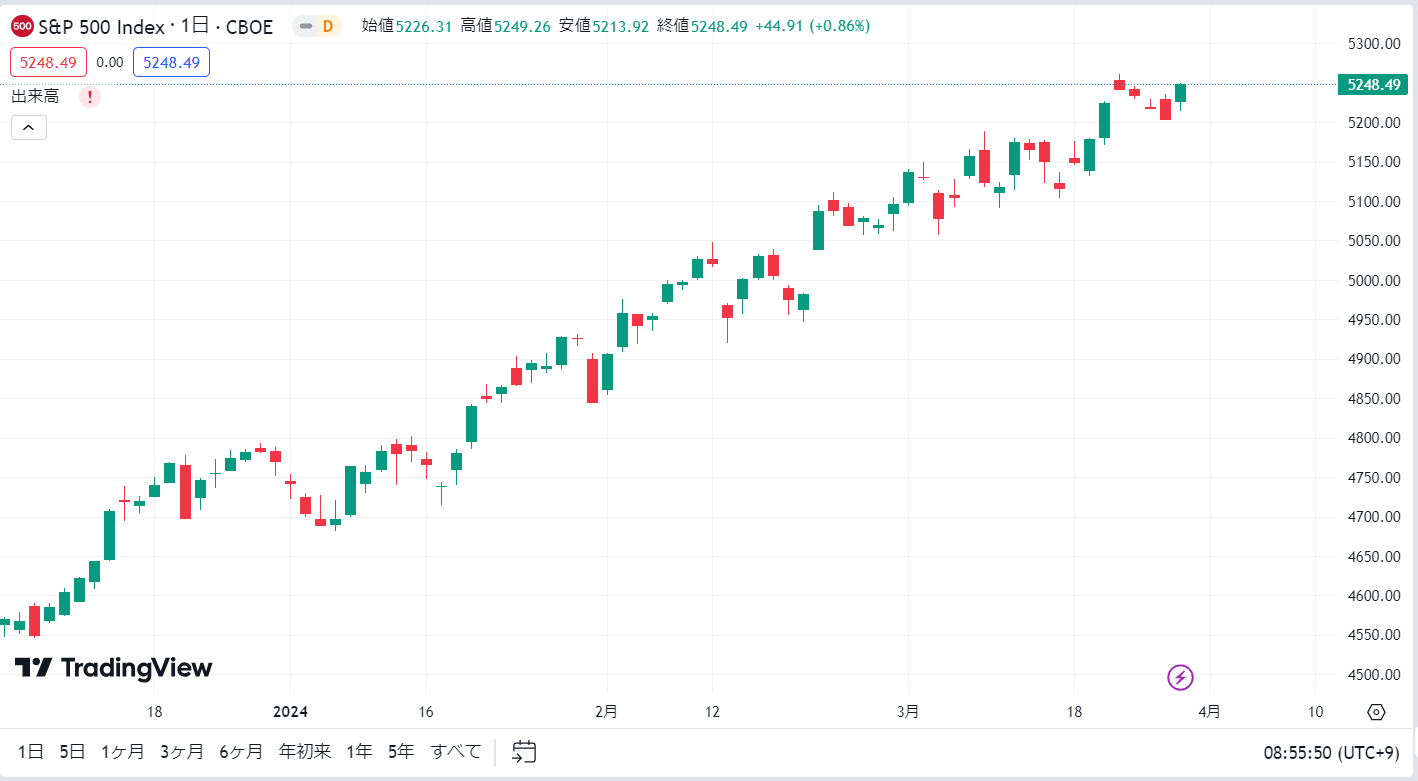The height and width of the screenshot is (781, 1418).
Task: Click the 10 date label on the time axis
Action: [1315, 712]
